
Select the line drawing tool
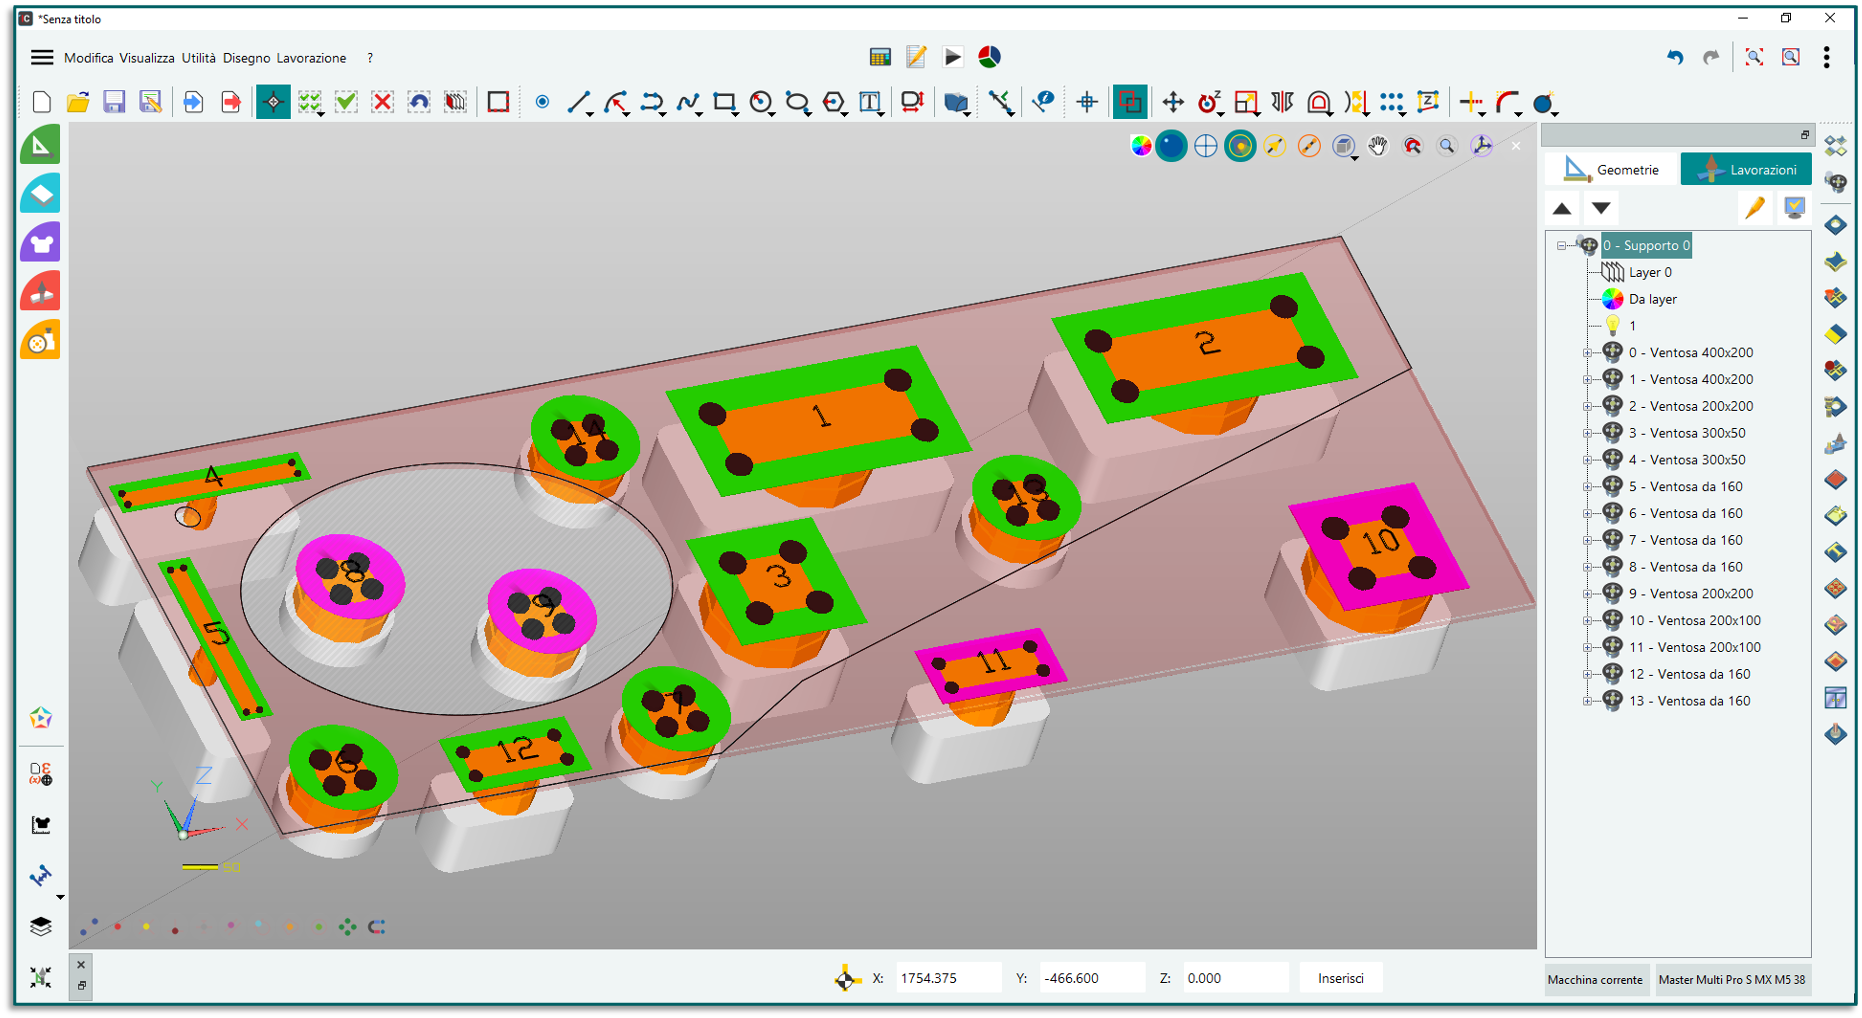tap(577, 102)
